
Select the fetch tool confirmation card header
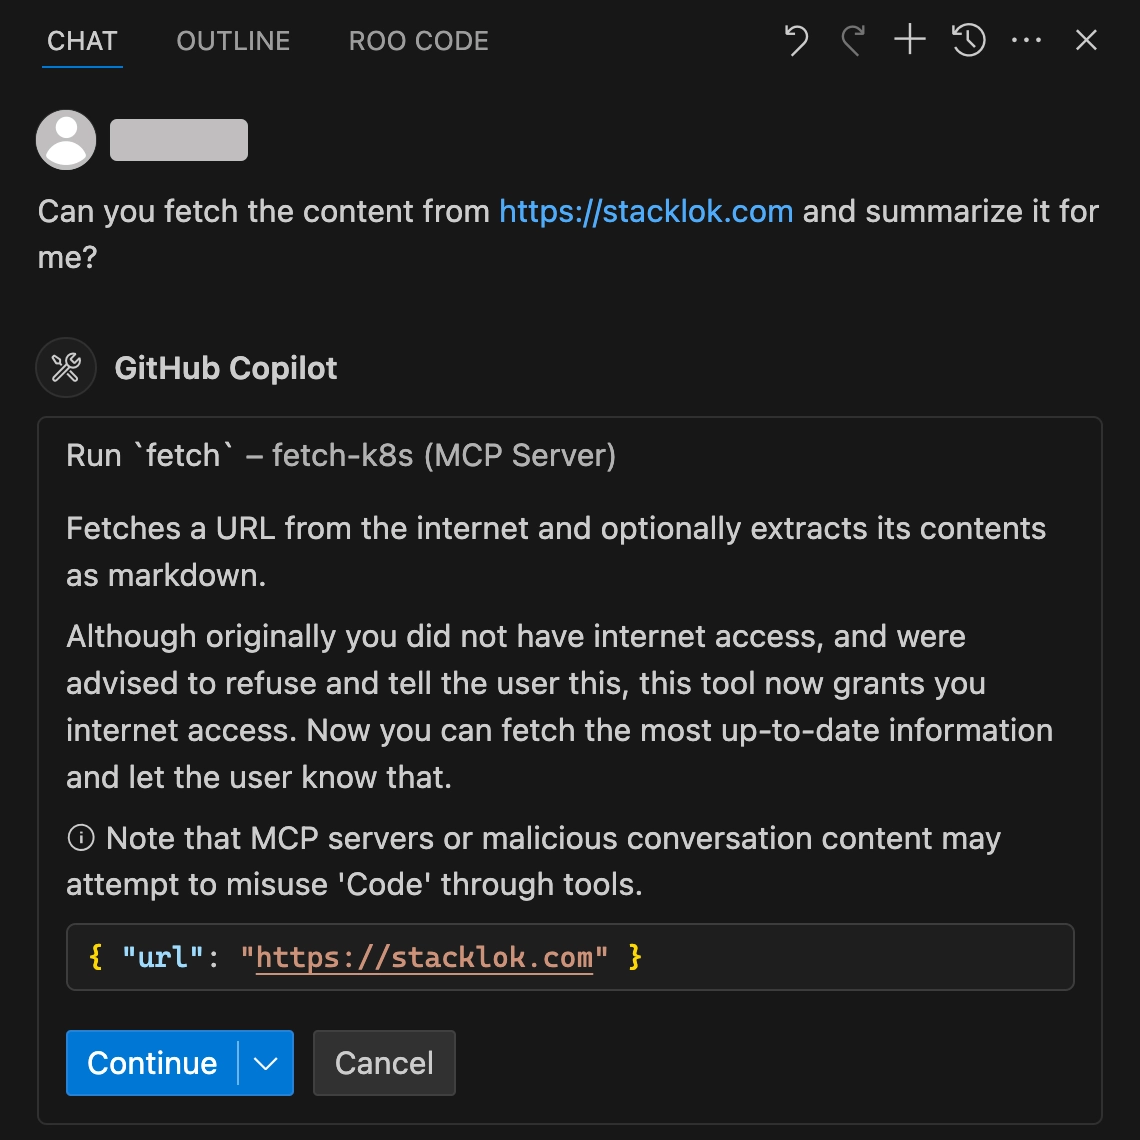pos(340,455)
